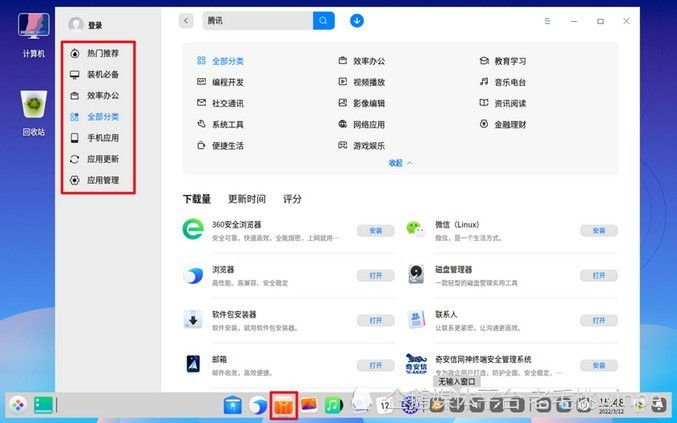Choose the 游戏娱乐 category

(x=361, y=145)
